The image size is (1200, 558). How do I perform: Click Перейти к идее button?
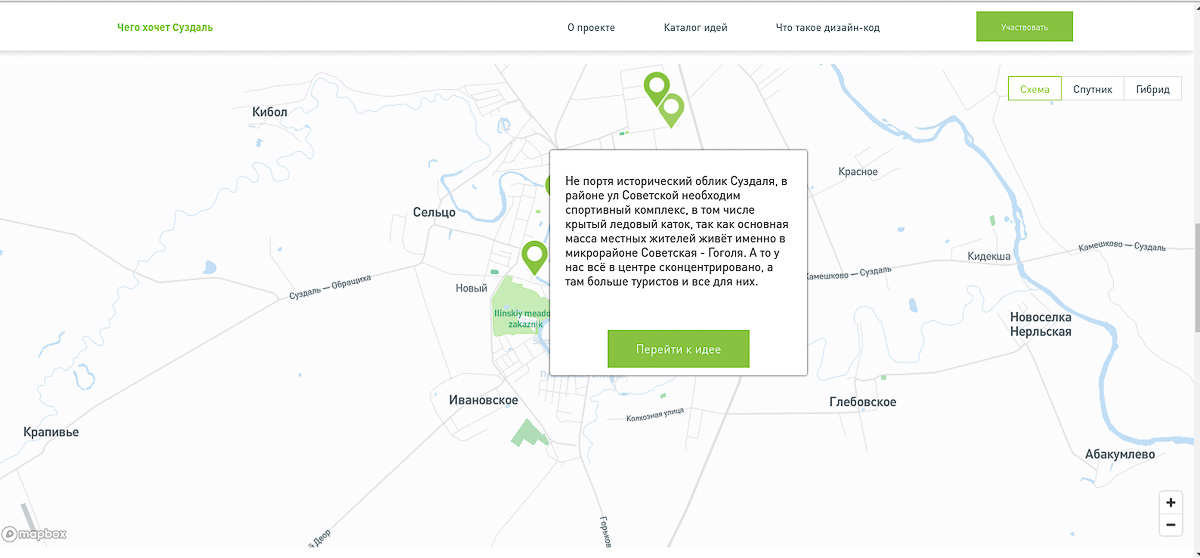point(678,349)
